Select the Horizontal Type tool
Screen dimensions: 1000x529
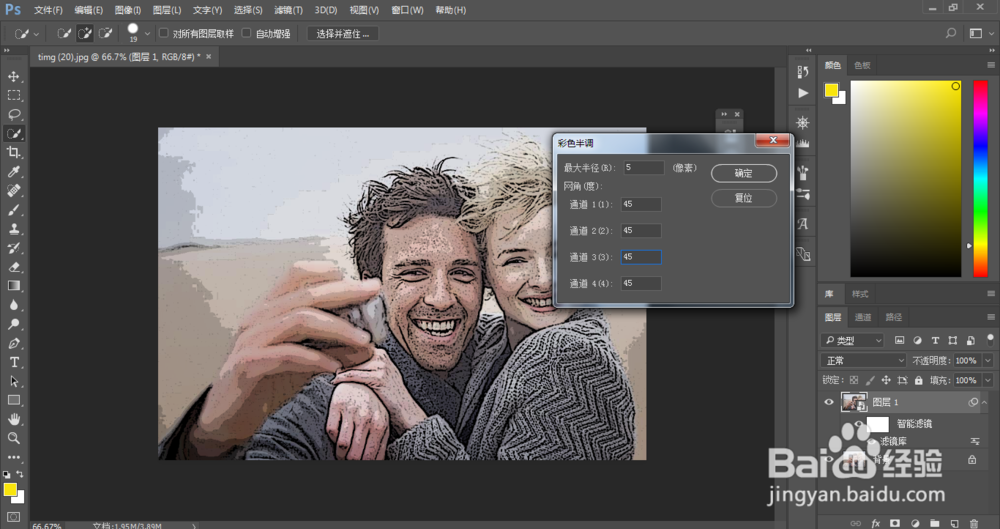tap(13, 362)
